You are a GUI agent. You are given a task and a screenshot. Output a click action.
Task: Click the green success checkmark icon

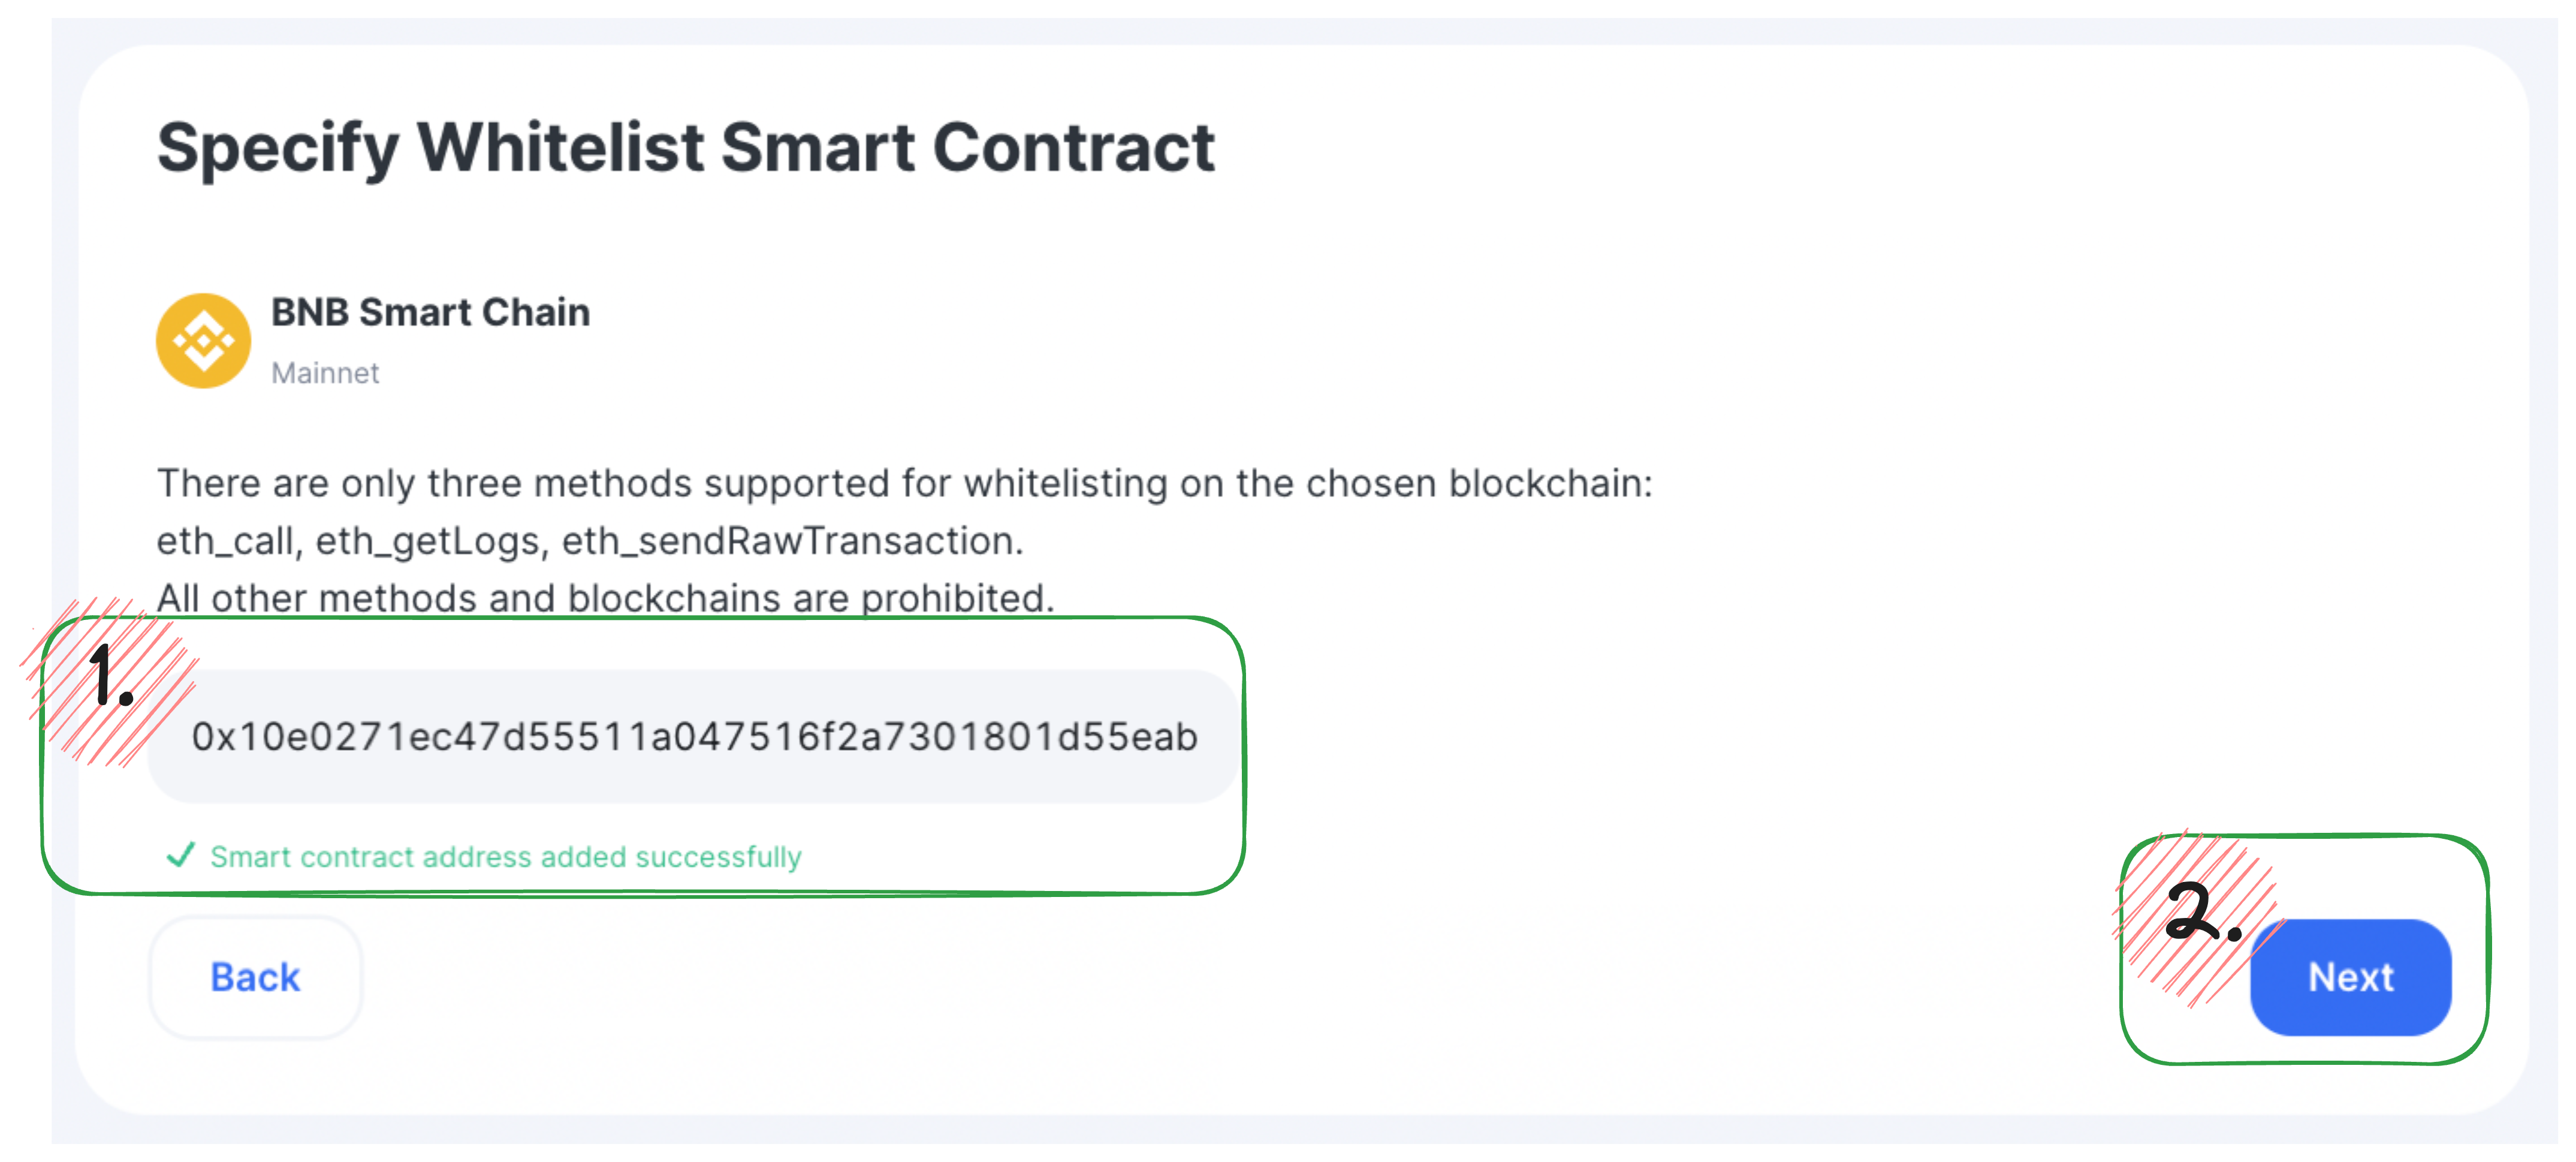[180, 855]
